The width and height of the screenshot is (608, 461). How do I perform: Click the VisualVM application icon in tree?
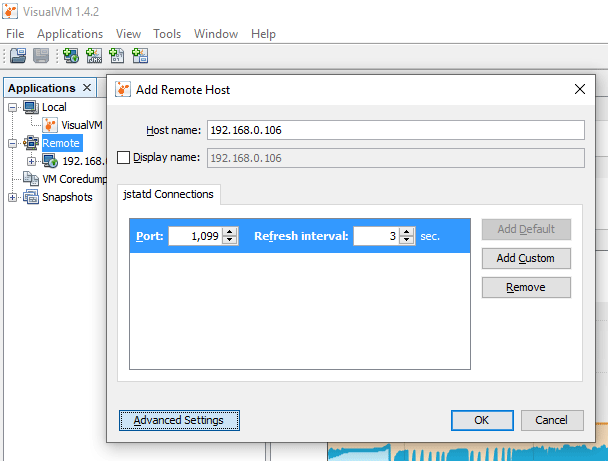(50, 125)
